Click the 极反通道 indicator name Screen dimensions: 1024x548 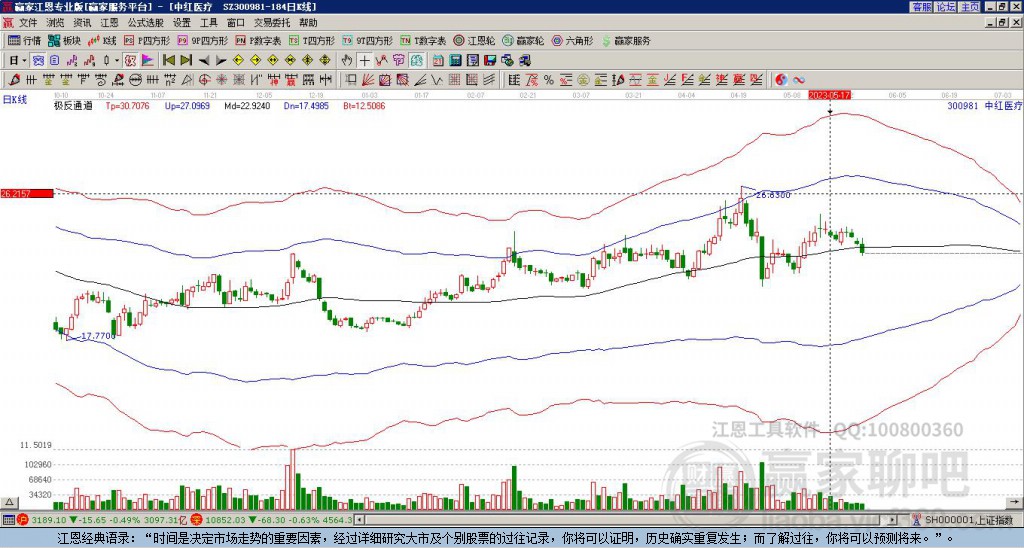click(x=73, y=106)
